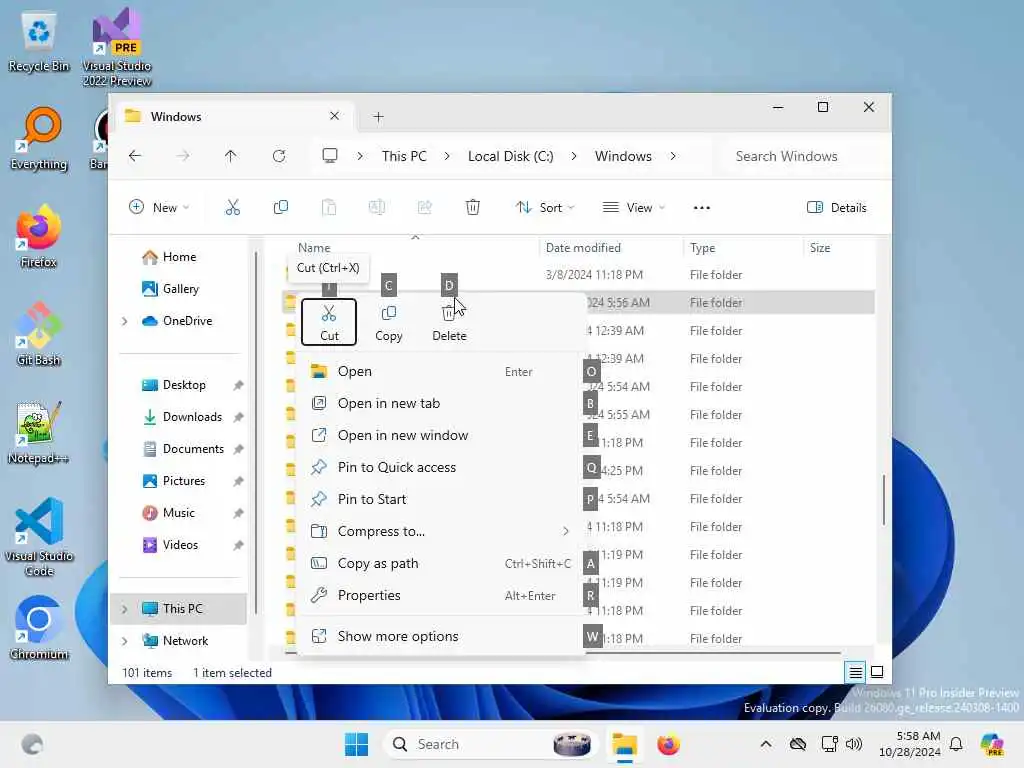Go back with the Back arrow

pos(135,156)
